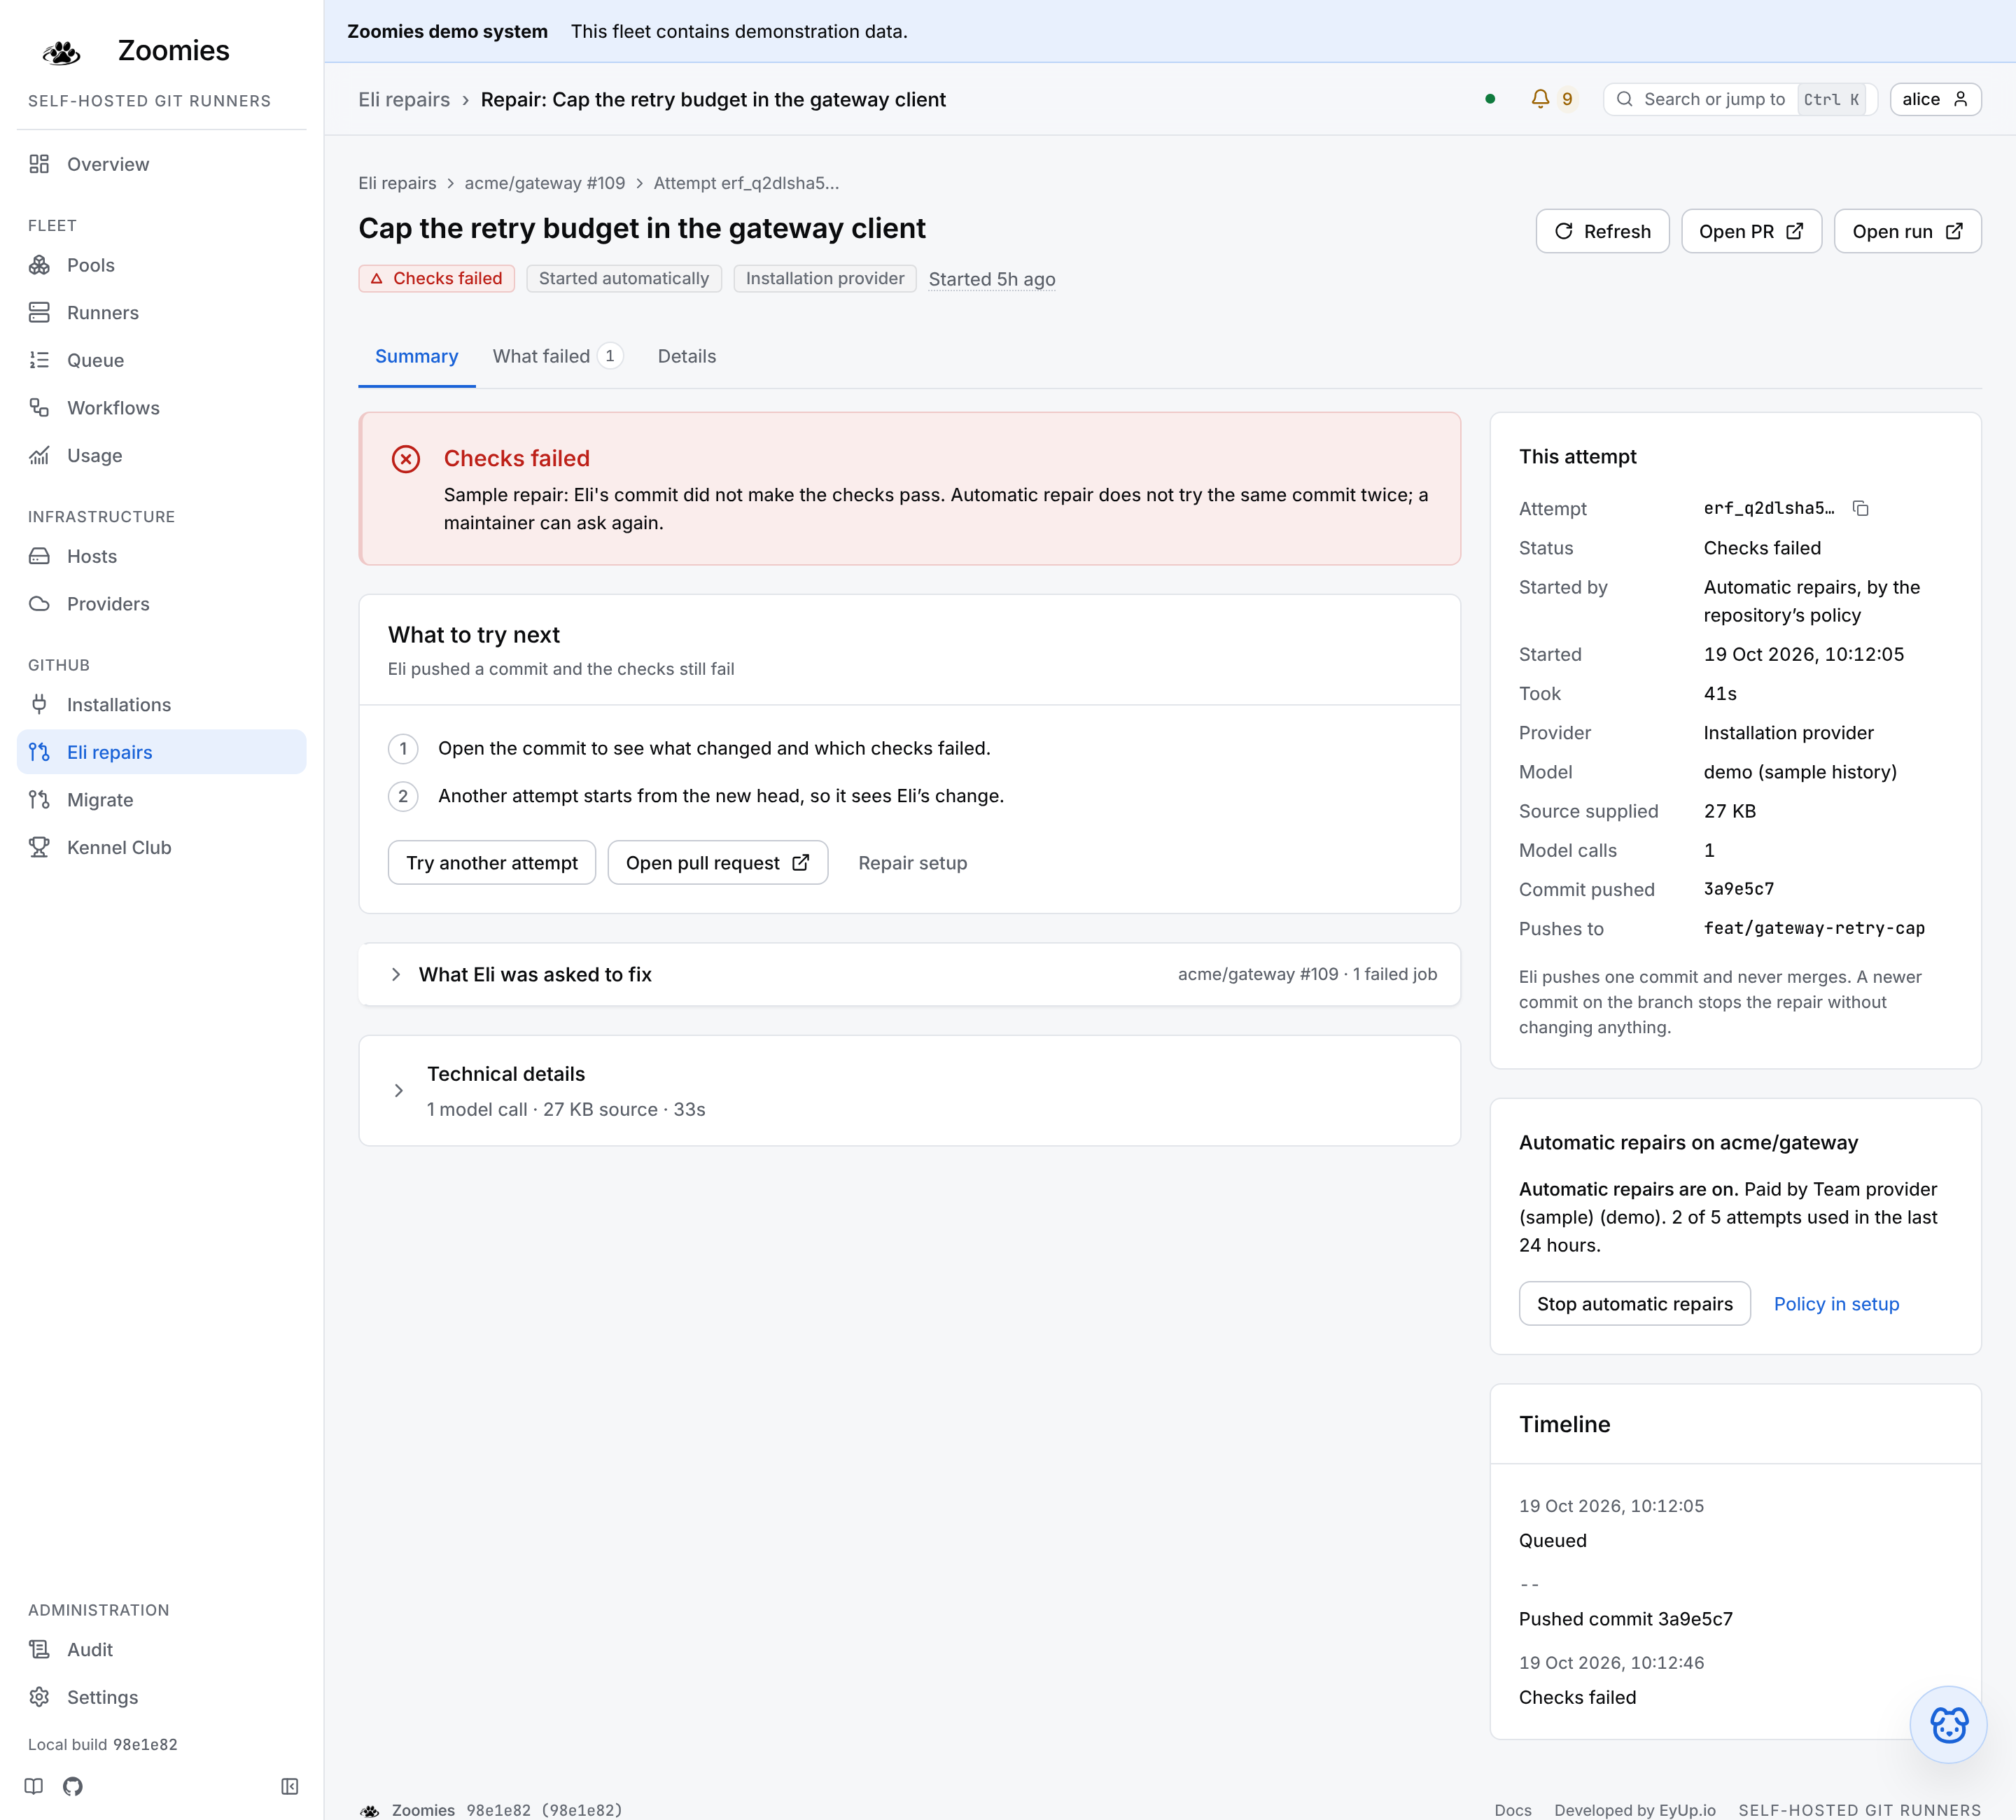
Task: Click the Open run button
Action: click(1907, 231)
